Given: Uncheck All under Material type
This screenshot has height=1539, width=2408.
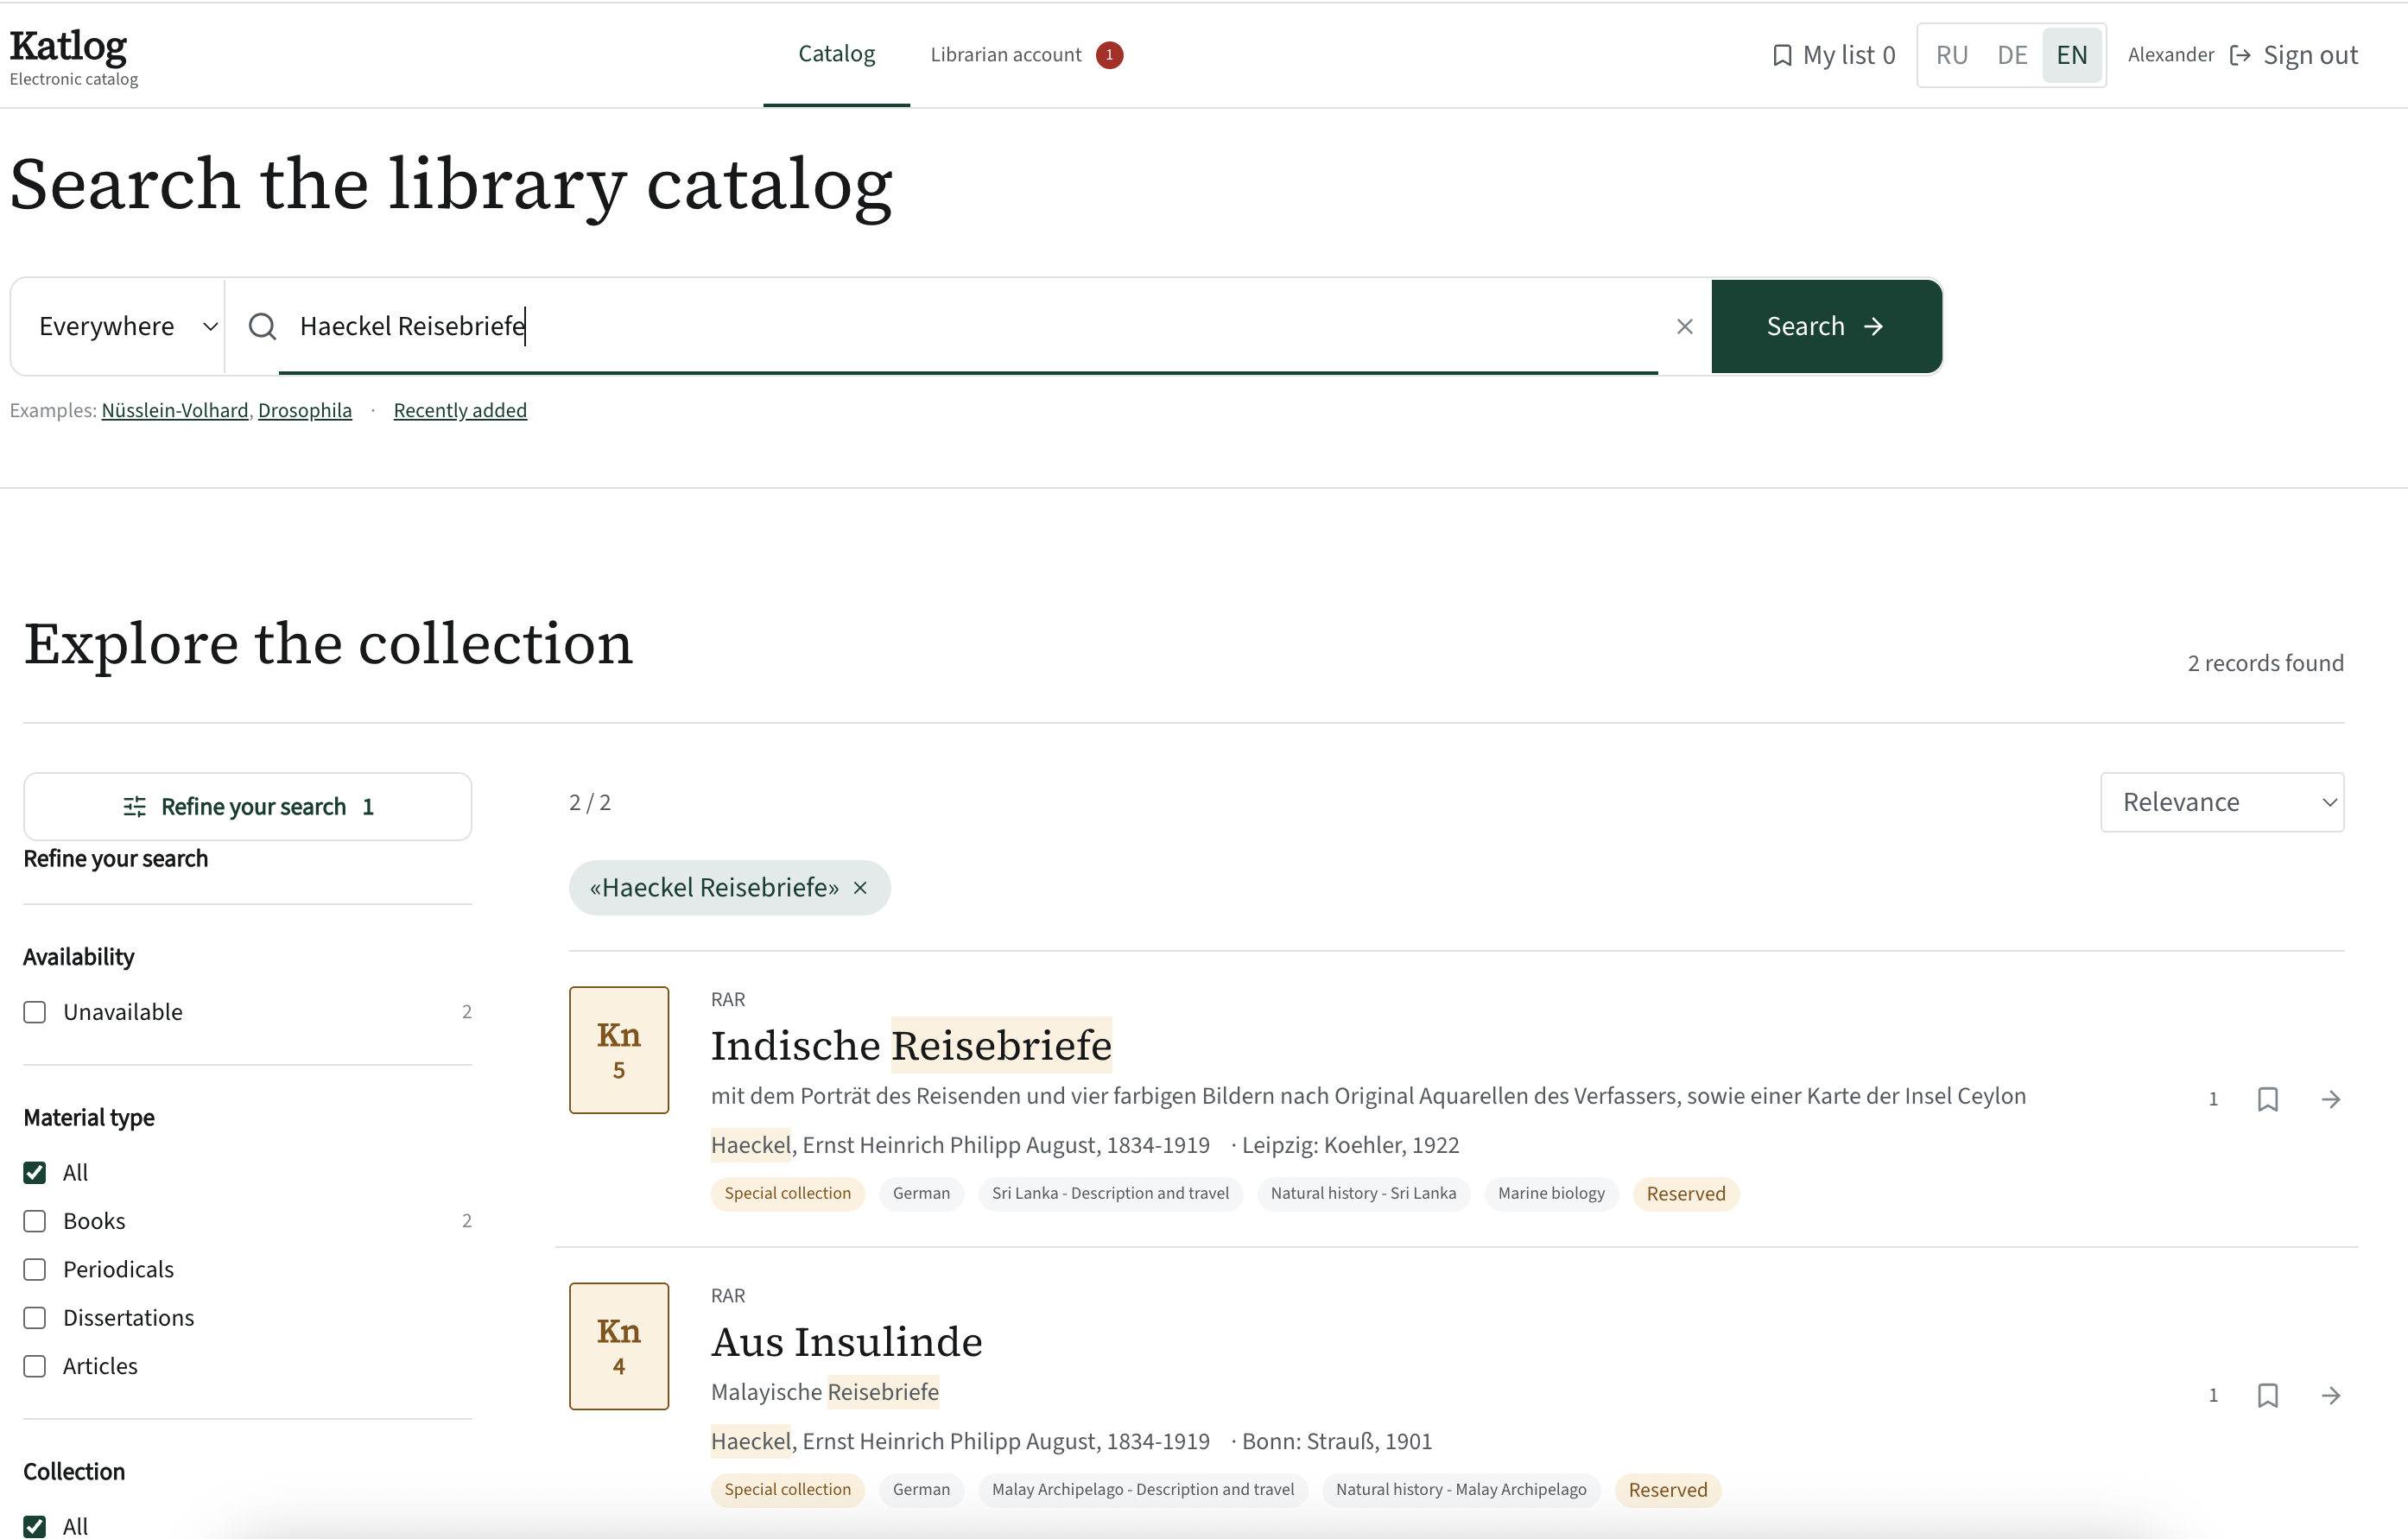Looking at the screenshot, I should coord(35,1172).
